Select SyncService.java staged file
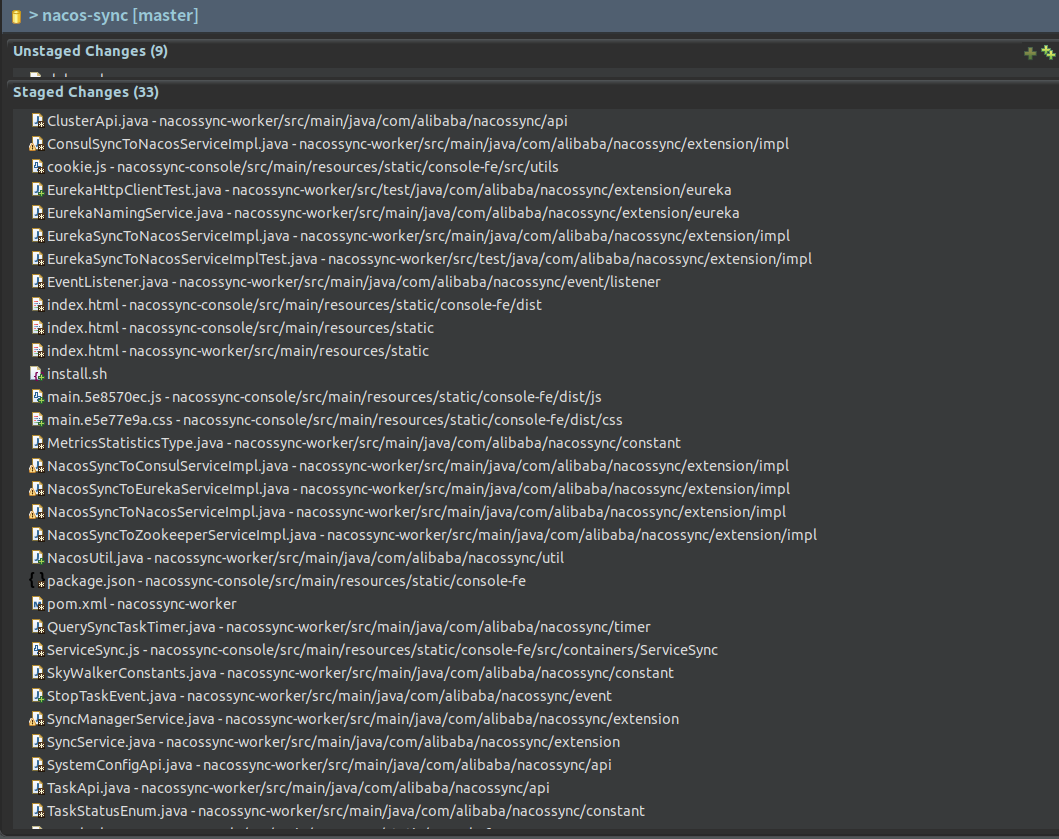This screenshot has height=839, width=1059. click(333, 742)
